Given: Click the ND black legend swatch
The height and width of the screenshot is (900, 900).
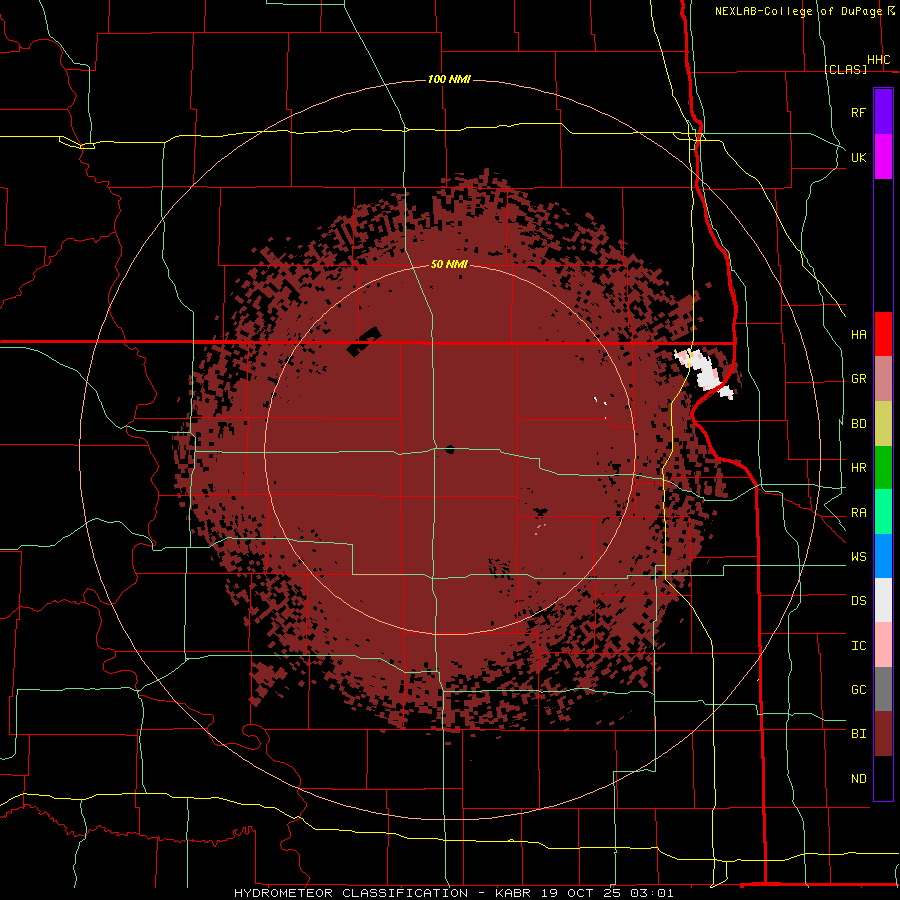Looking at the screenshot, I should coord(883,778).
